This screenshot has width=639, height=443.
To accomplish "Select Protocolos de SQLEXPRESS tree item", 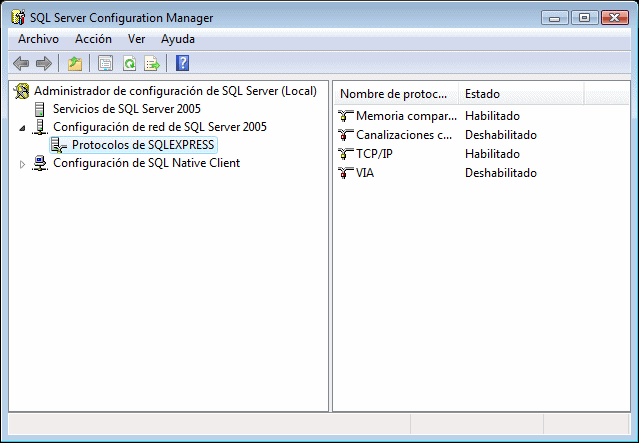I will 143,145.
